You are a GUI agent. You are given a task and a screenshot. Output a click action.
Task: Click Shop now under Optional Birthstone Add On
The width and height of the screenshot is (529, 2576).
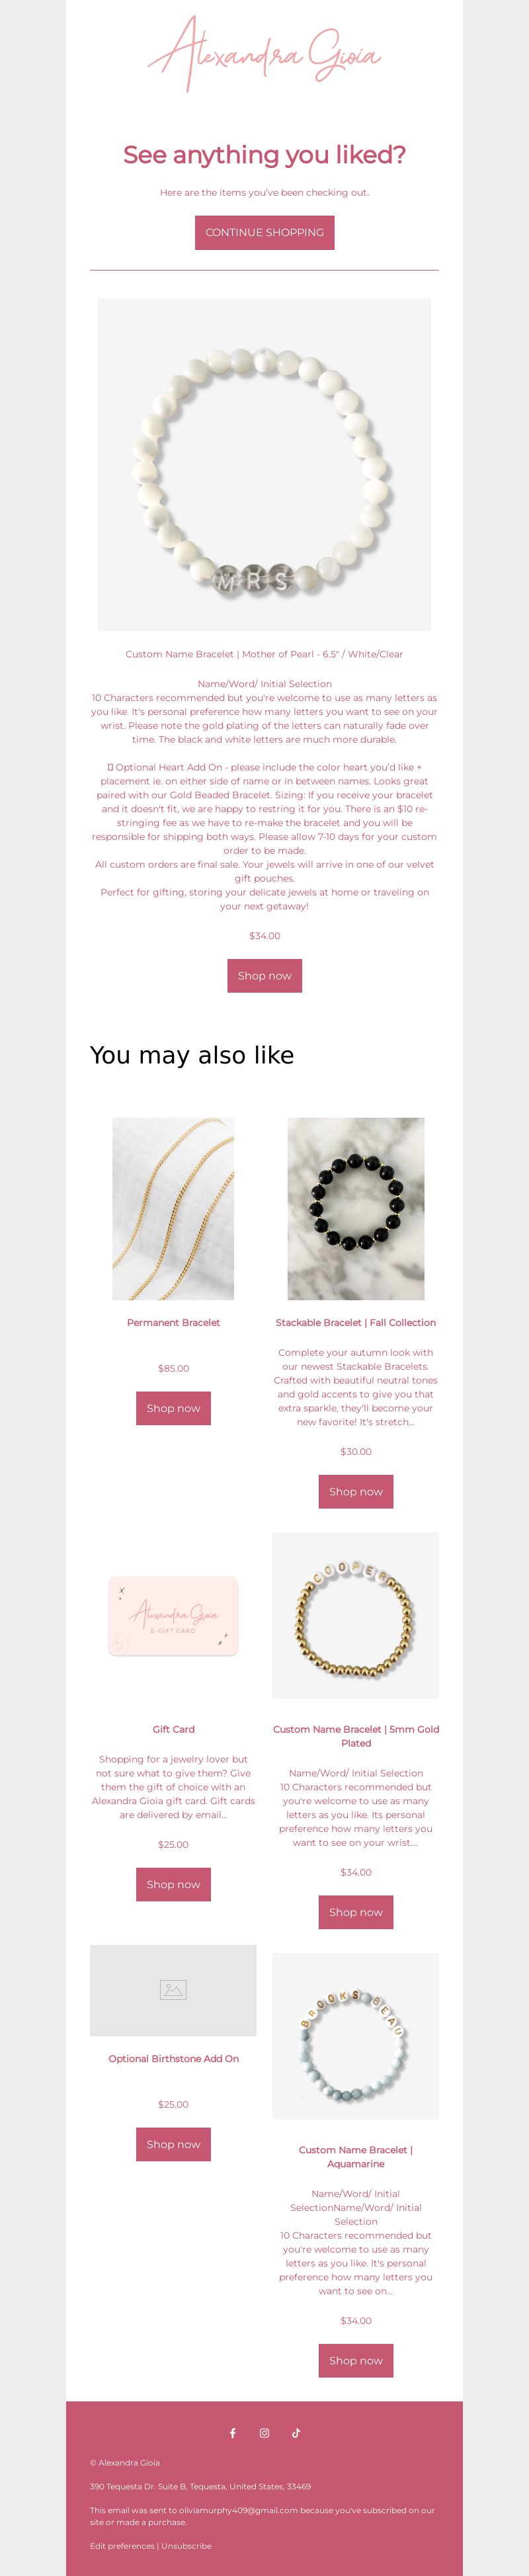[x=173, y=2144]
